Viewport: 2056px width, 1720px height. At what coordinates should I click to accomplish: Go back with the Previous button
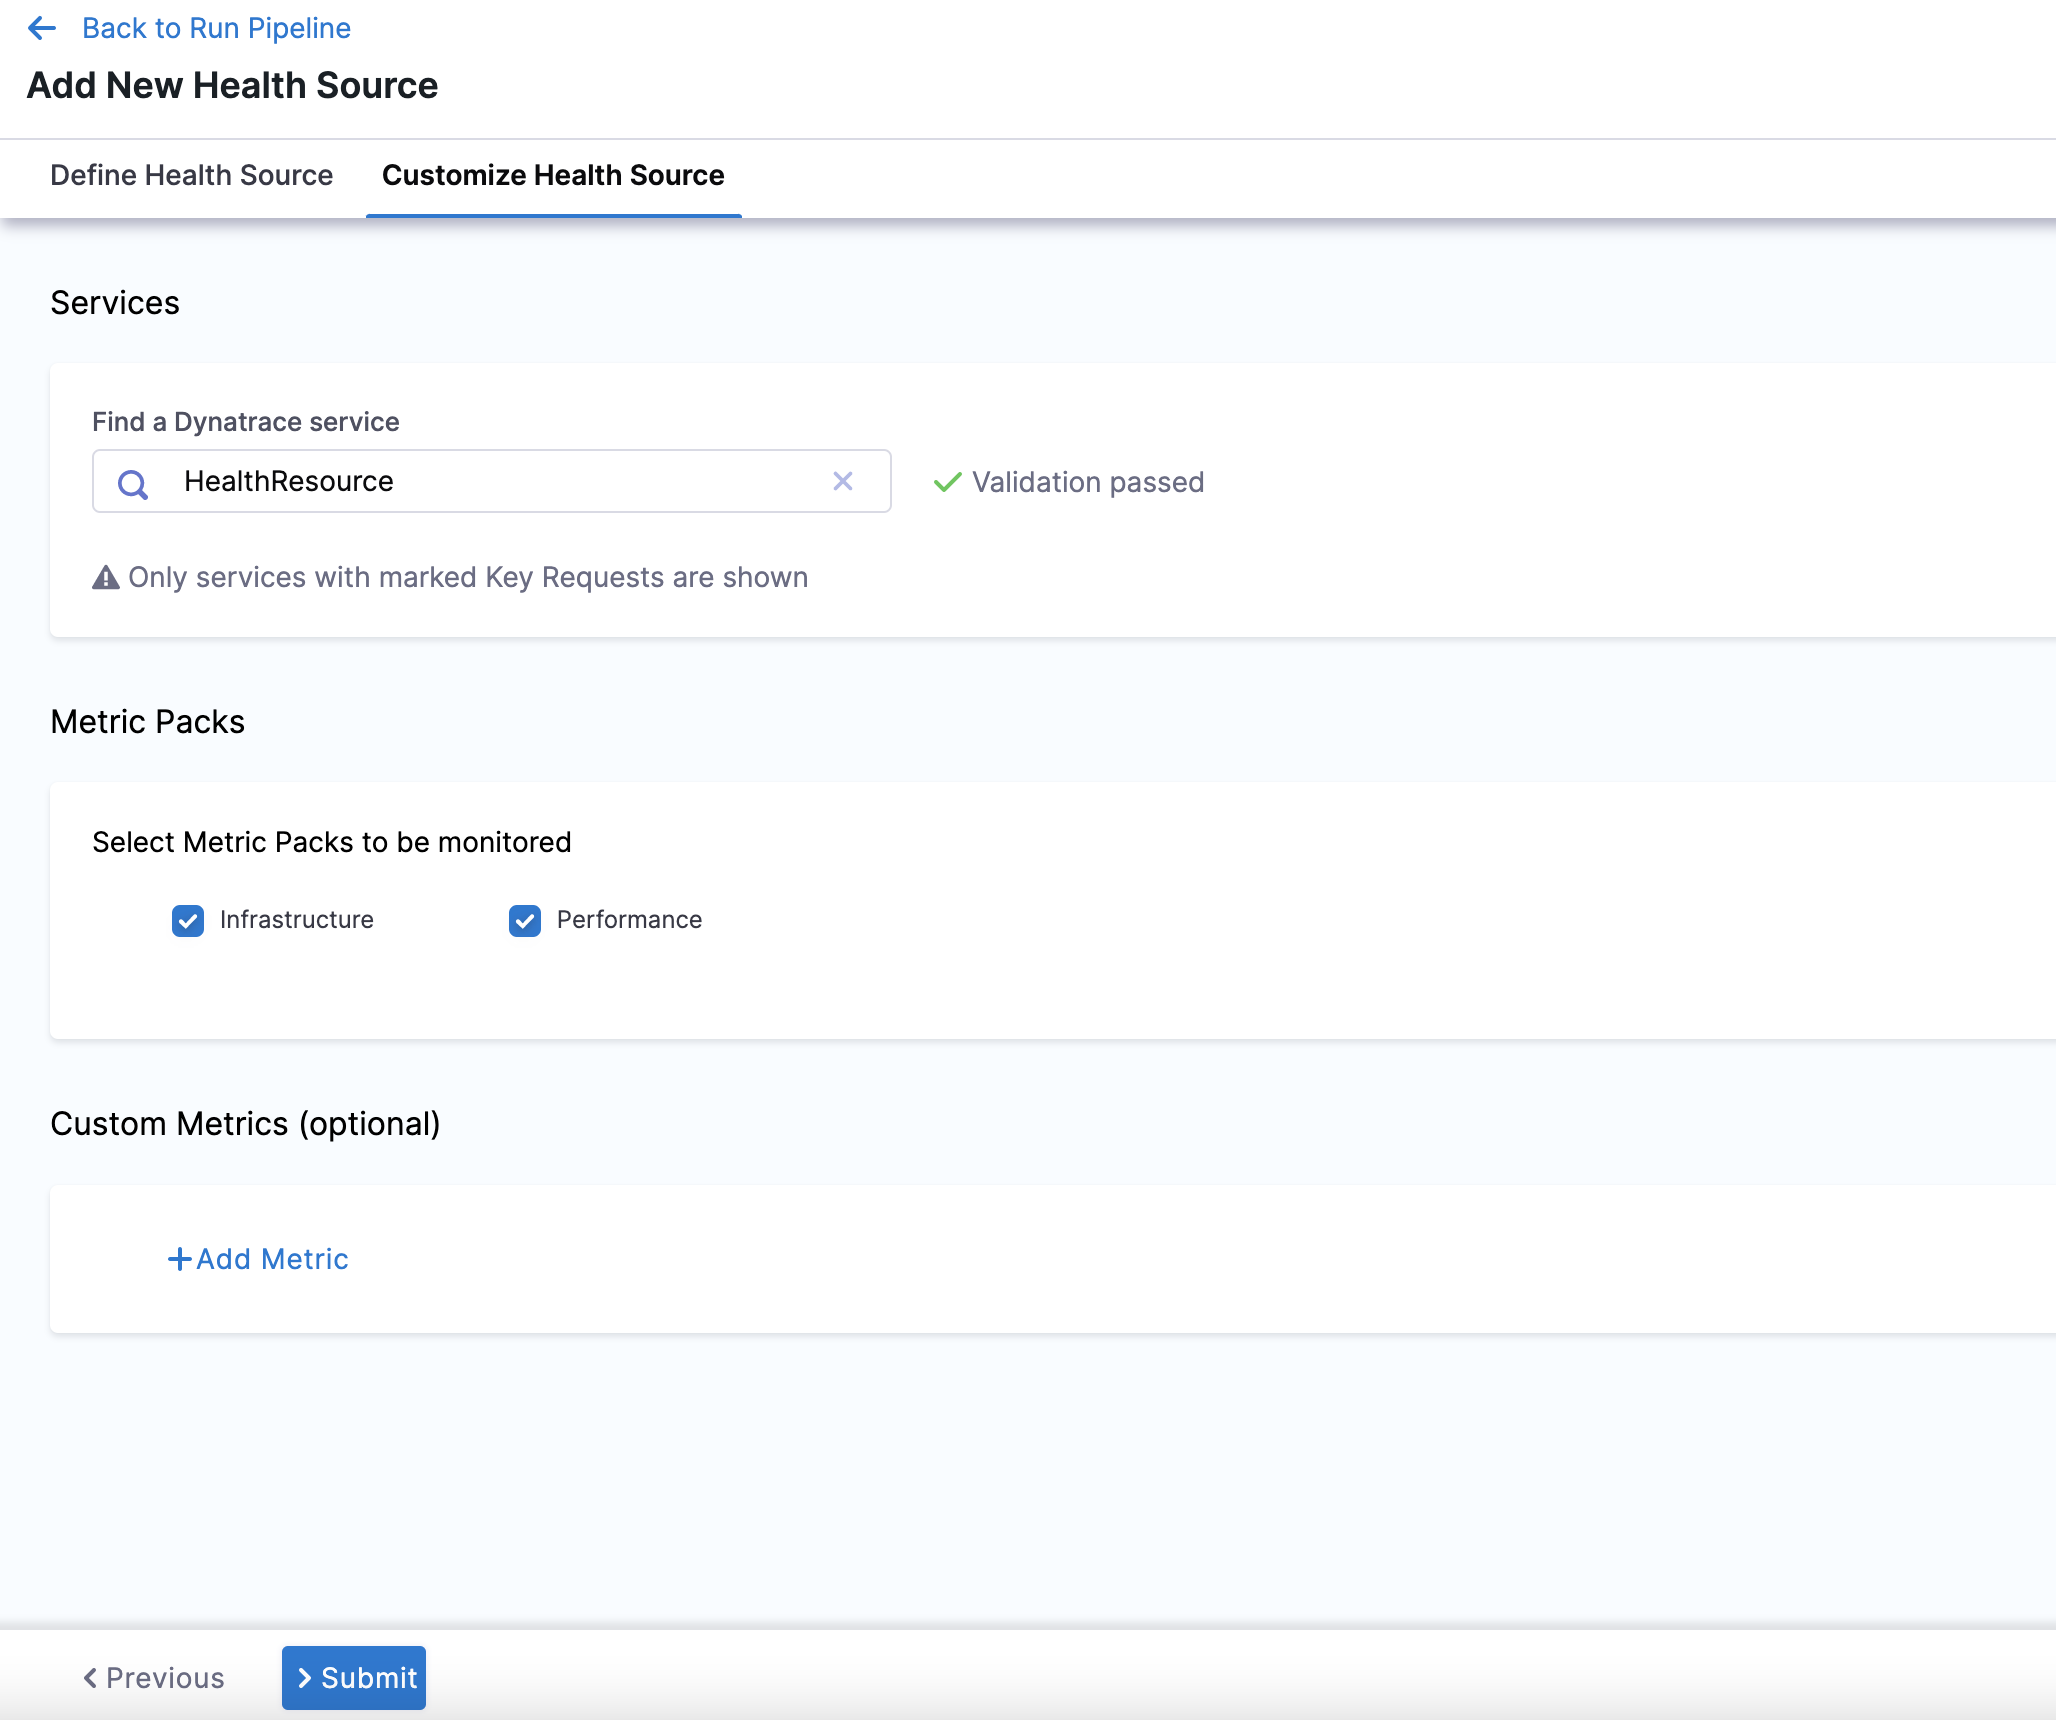point(154,1678)
